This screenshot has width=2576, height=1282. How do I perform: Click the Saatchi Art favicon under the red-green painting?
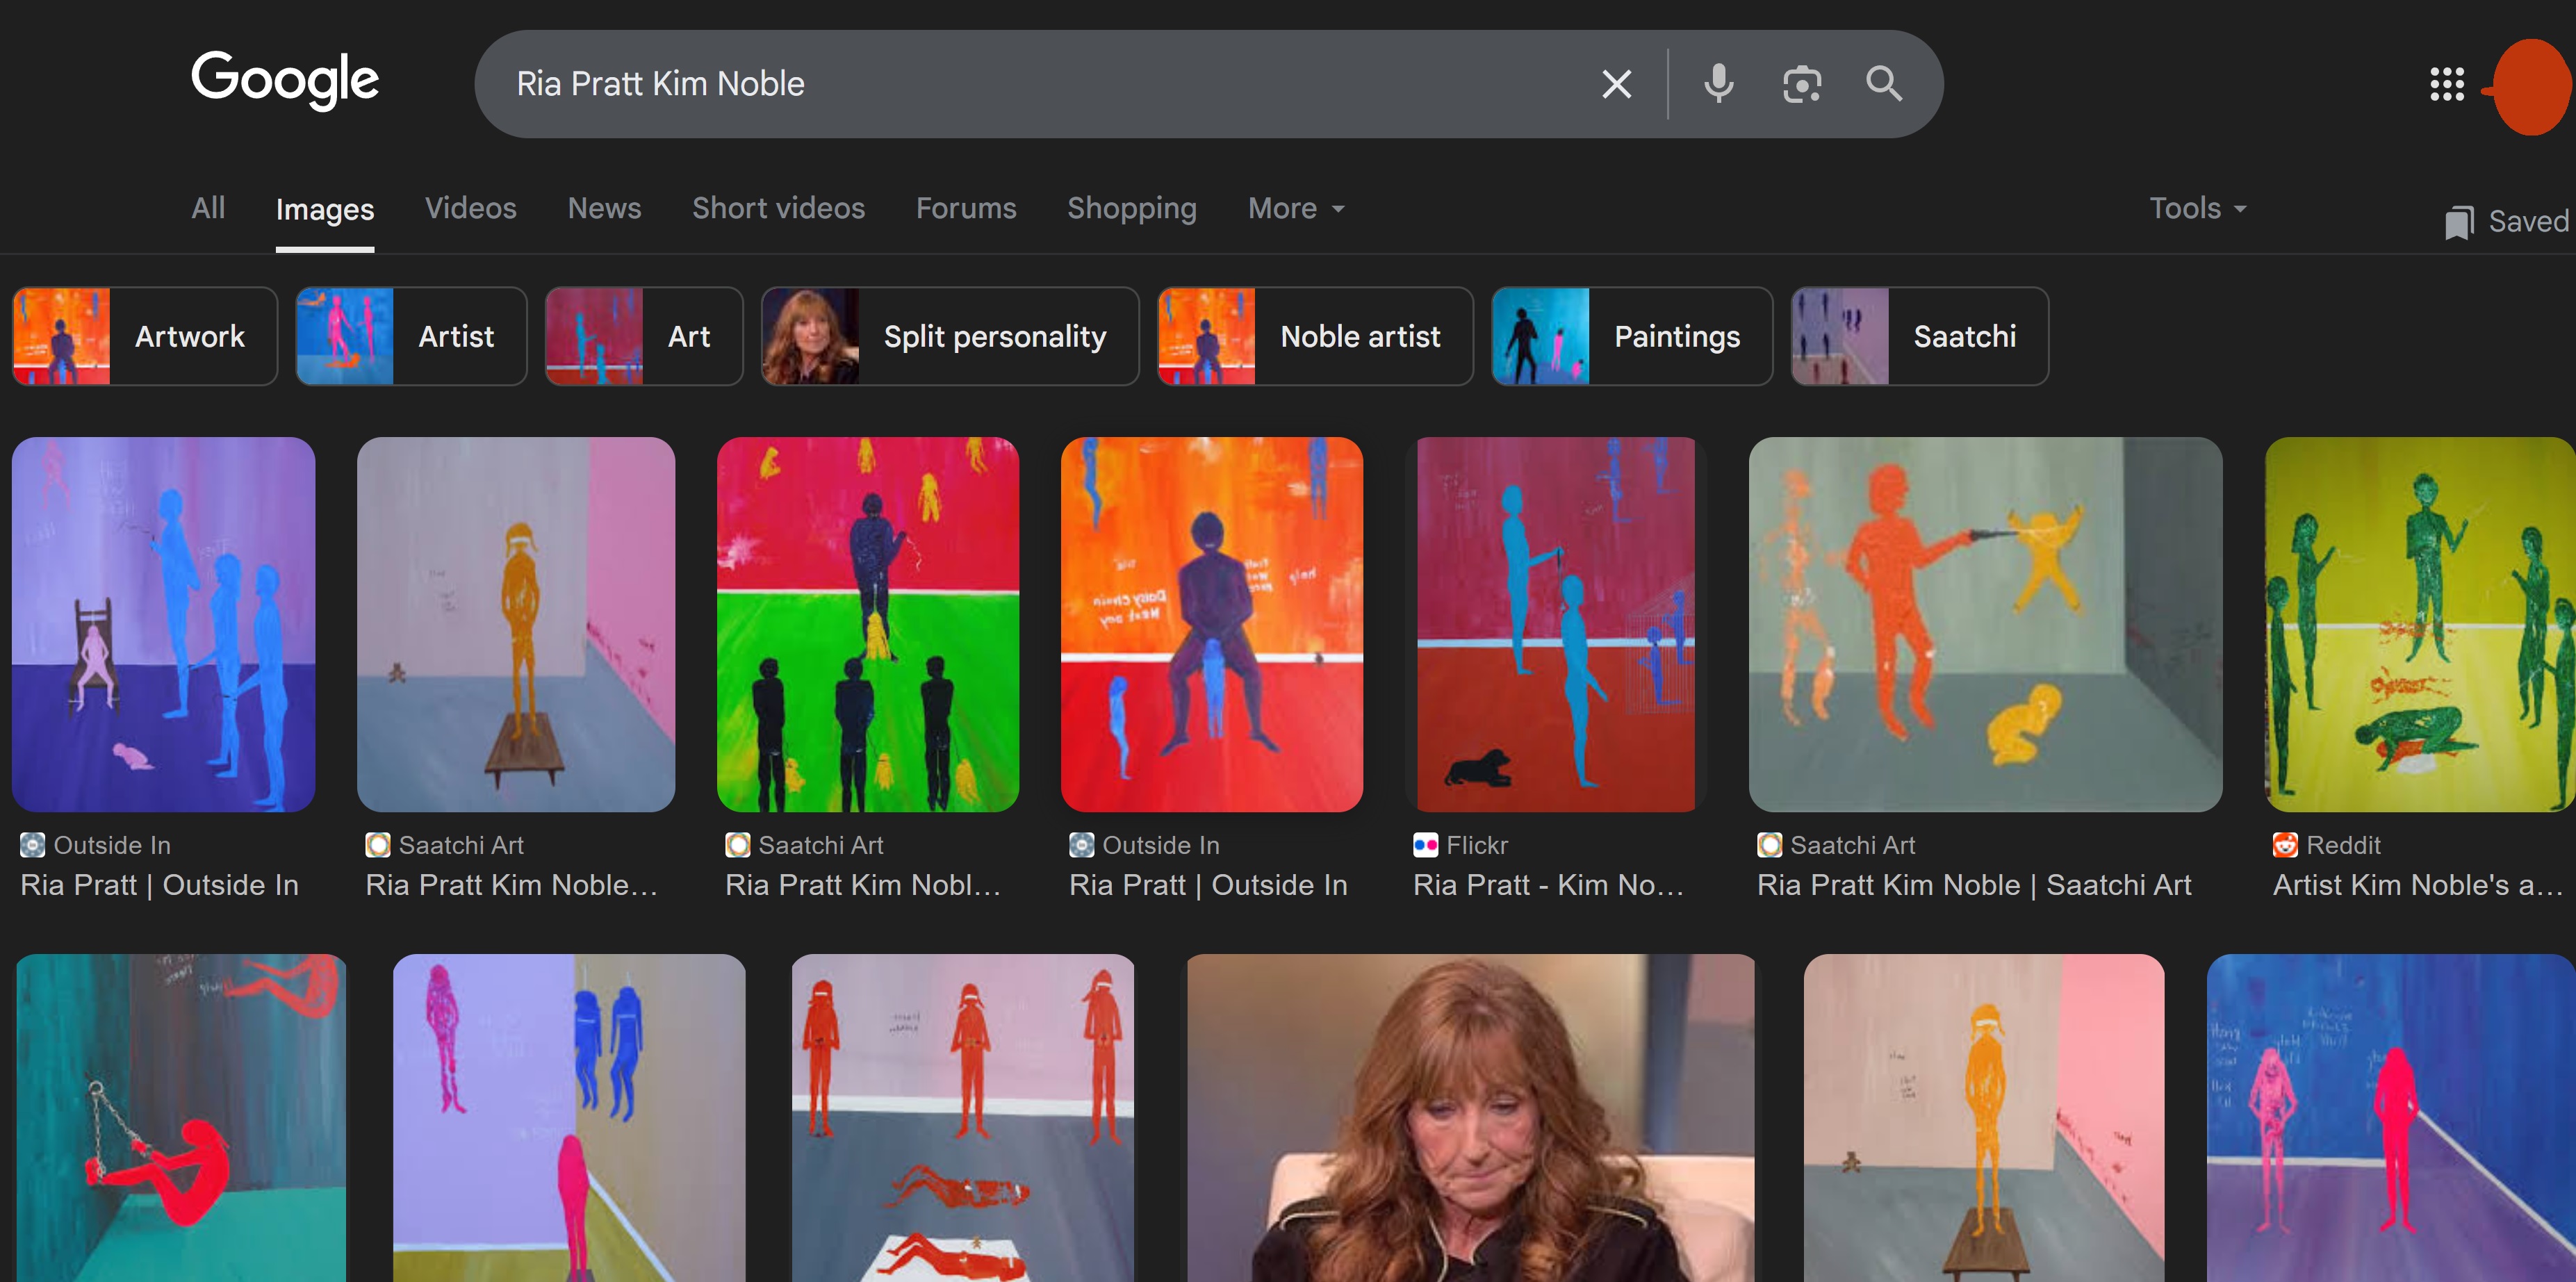(738, 845)
